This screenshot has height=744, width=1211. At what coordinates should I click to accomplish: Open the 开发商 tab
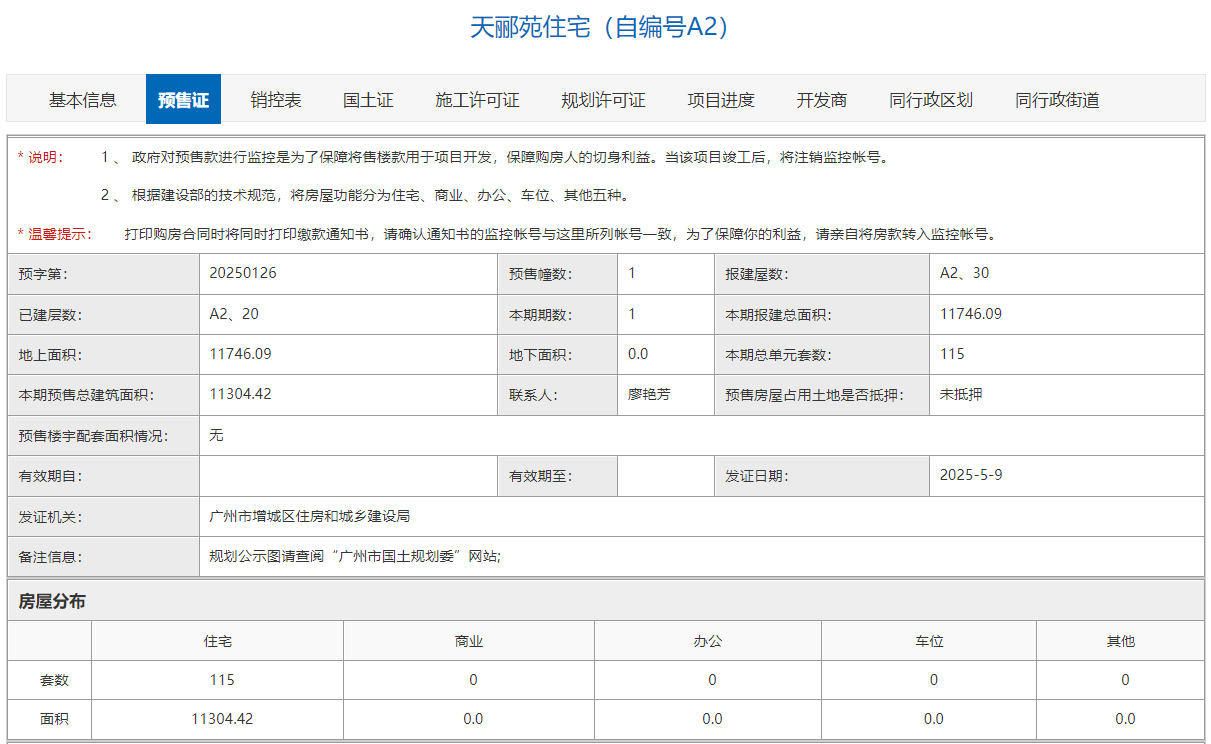[822, 100]
